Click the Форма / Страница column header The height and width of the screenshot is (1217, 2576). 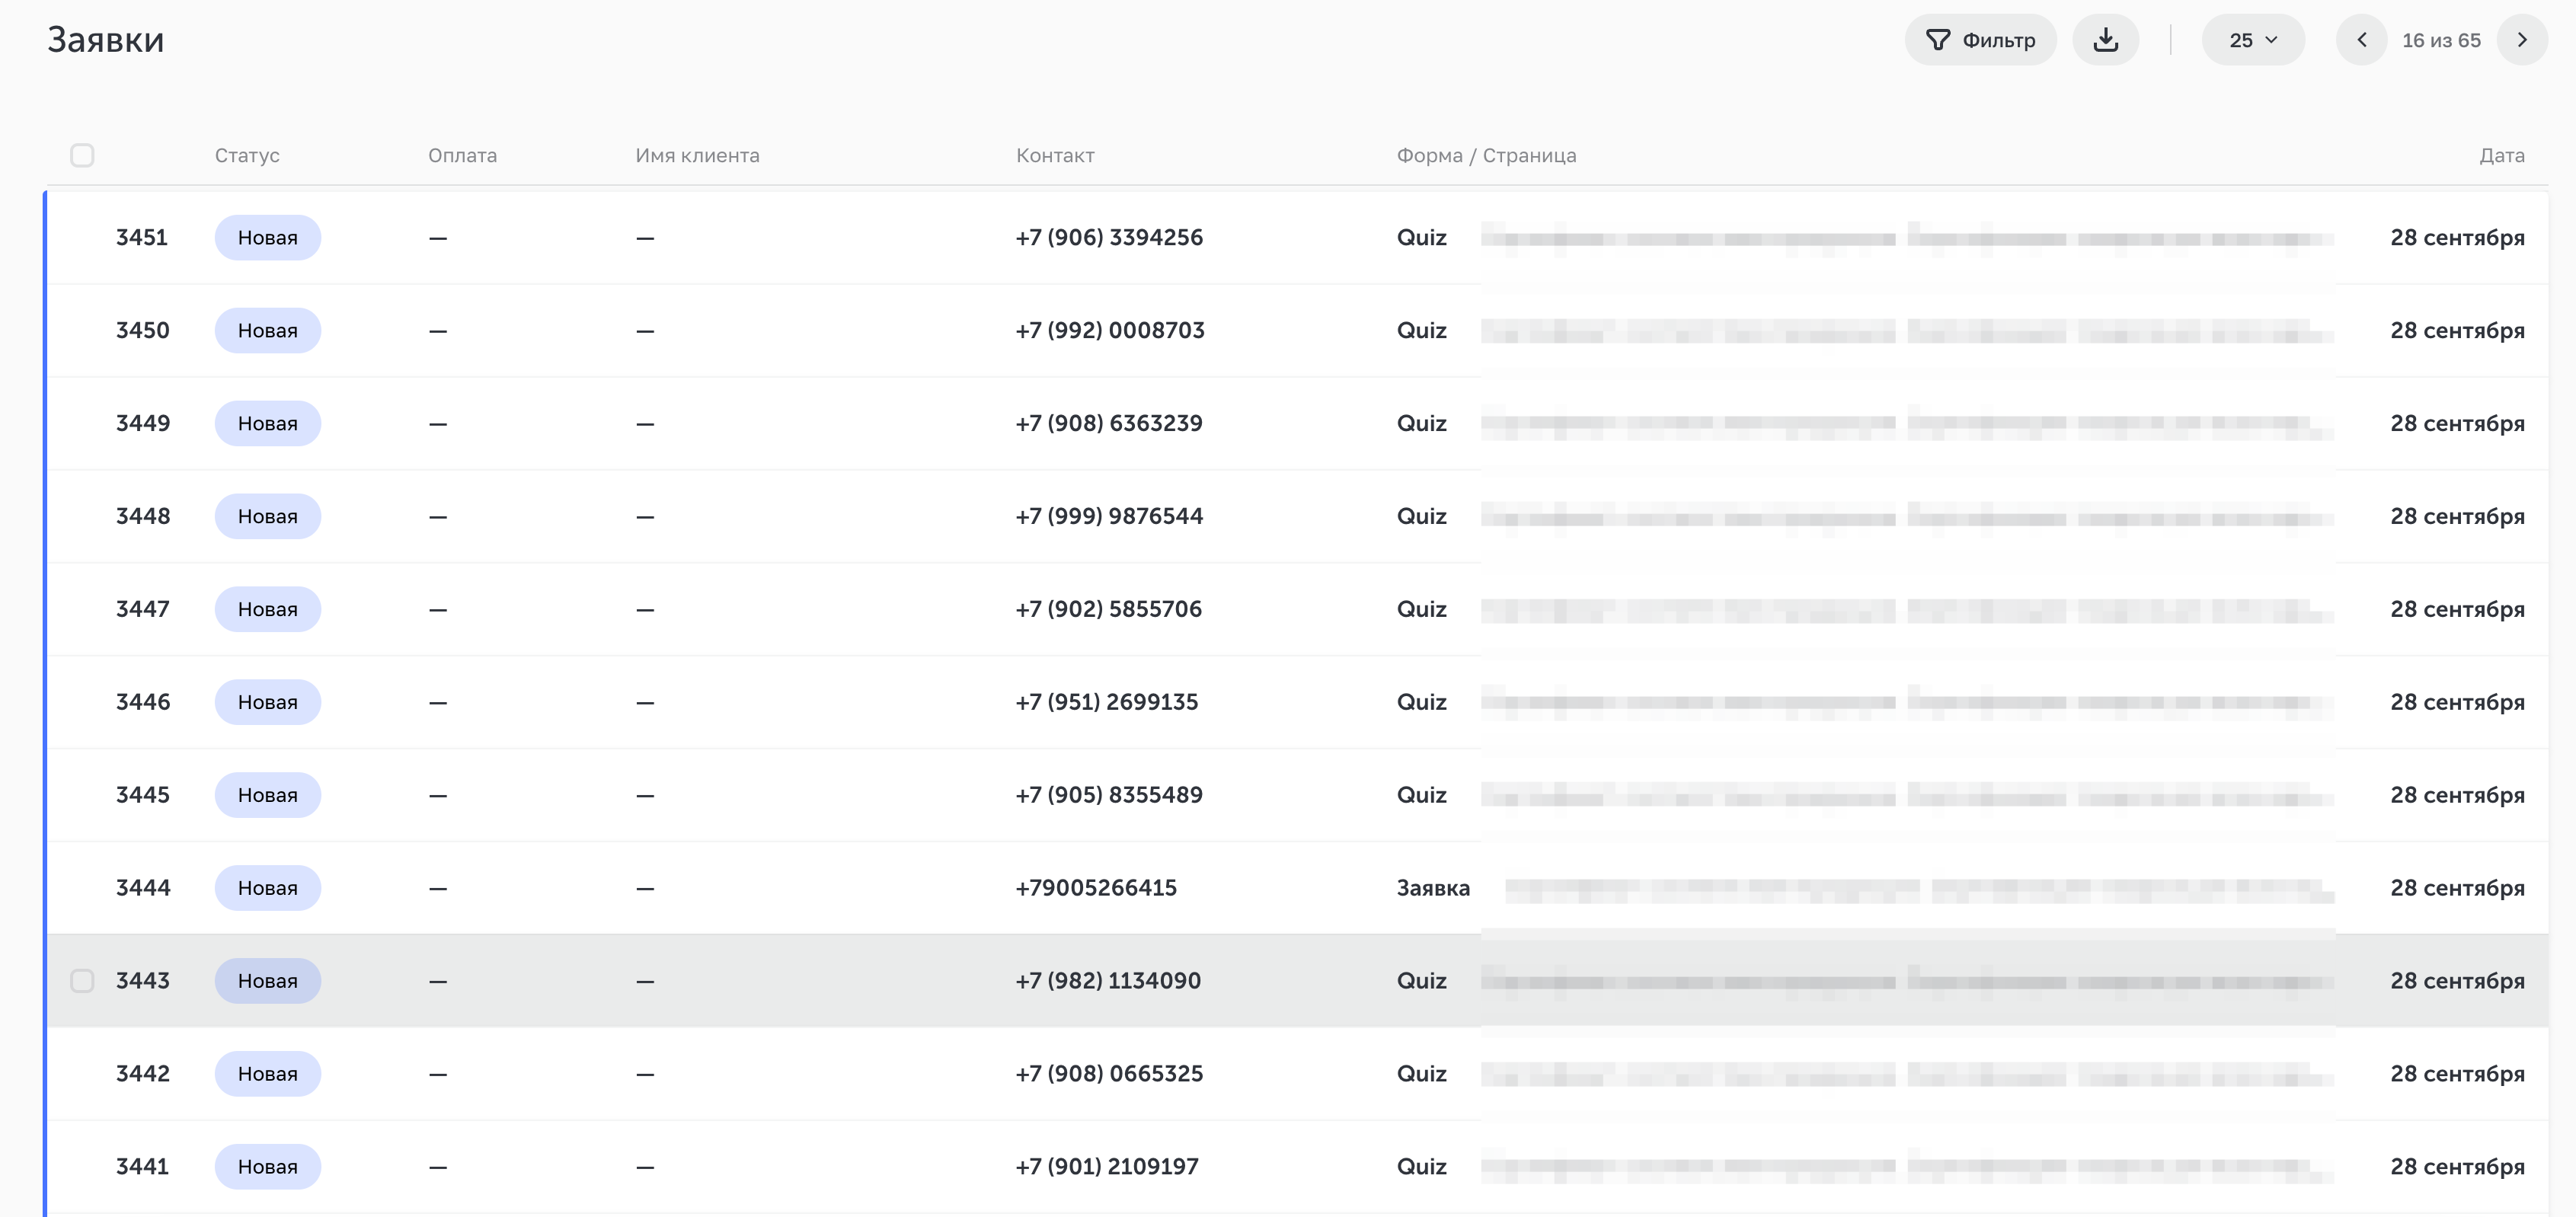(x=1486, y=155)
